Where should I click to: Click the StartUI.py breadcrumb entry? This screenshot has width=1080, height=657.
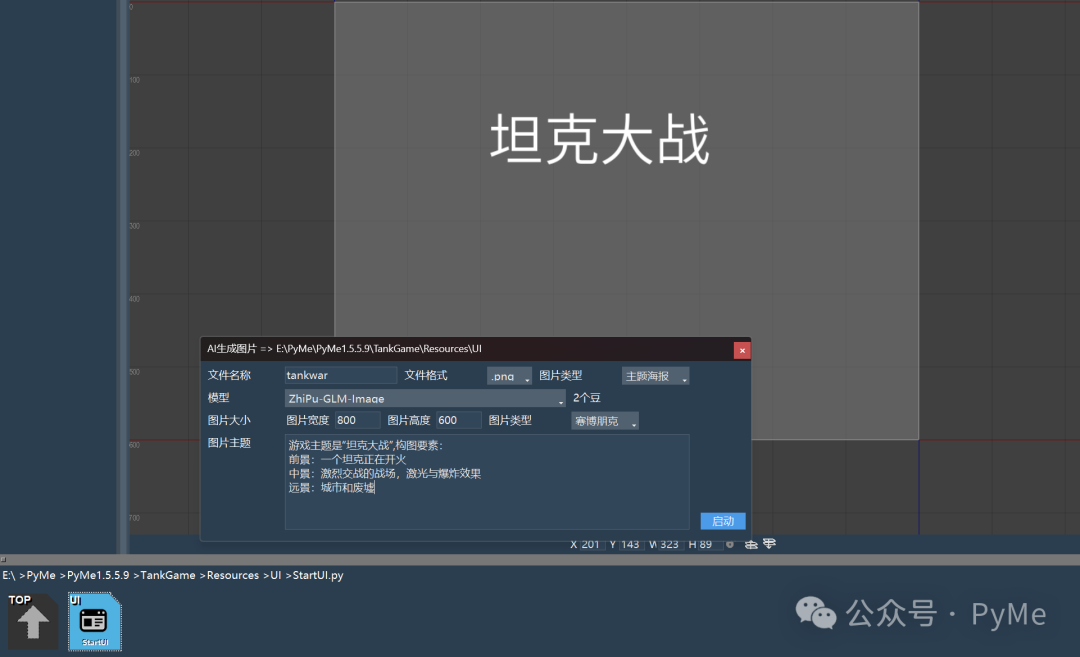315,575
